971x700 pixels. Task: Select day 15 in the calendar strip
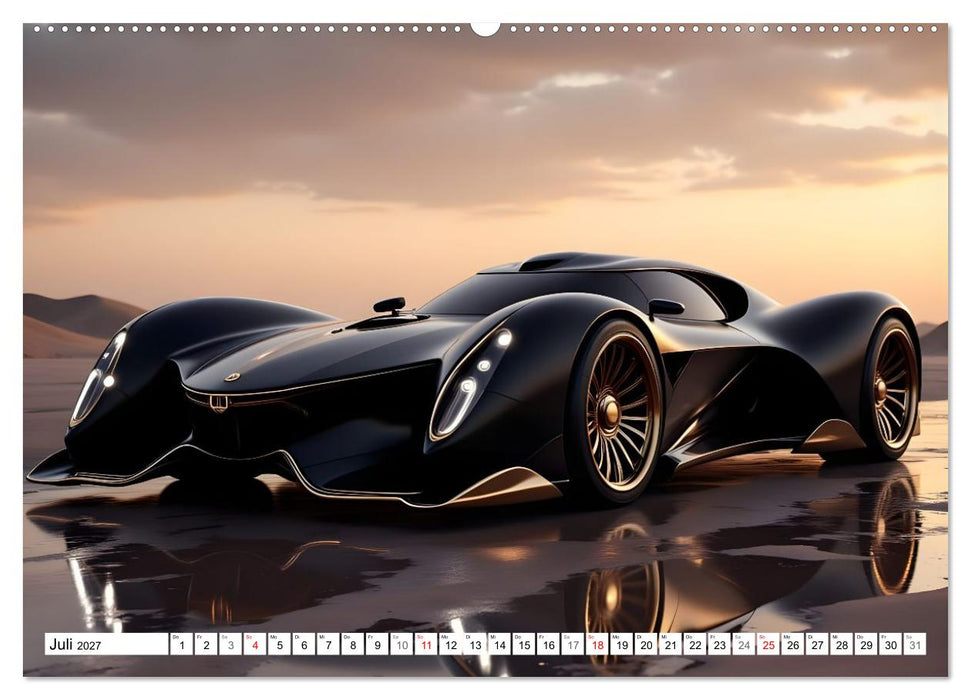point(524,644)
